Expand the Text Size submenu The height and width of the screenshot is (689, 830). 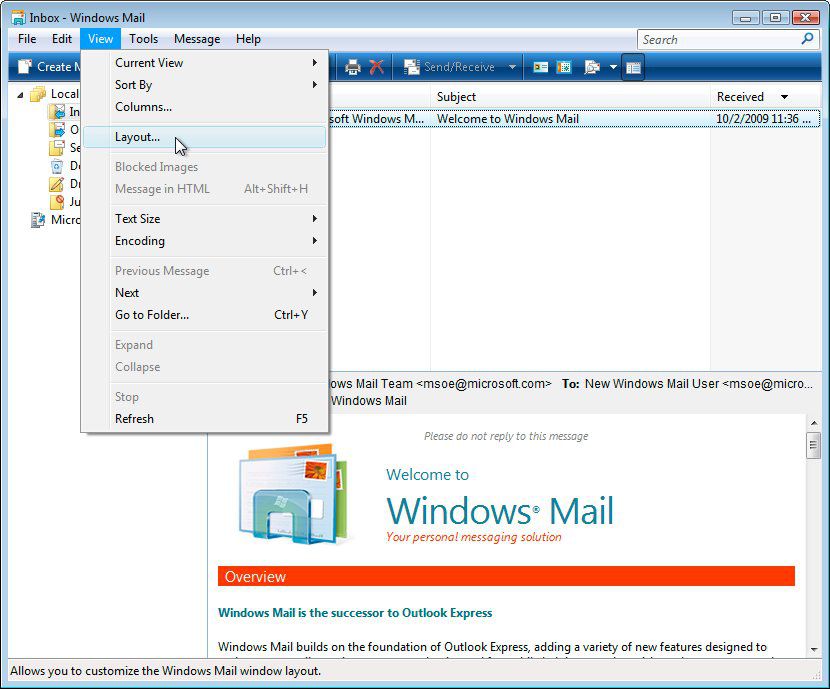[x=204, y=219]
